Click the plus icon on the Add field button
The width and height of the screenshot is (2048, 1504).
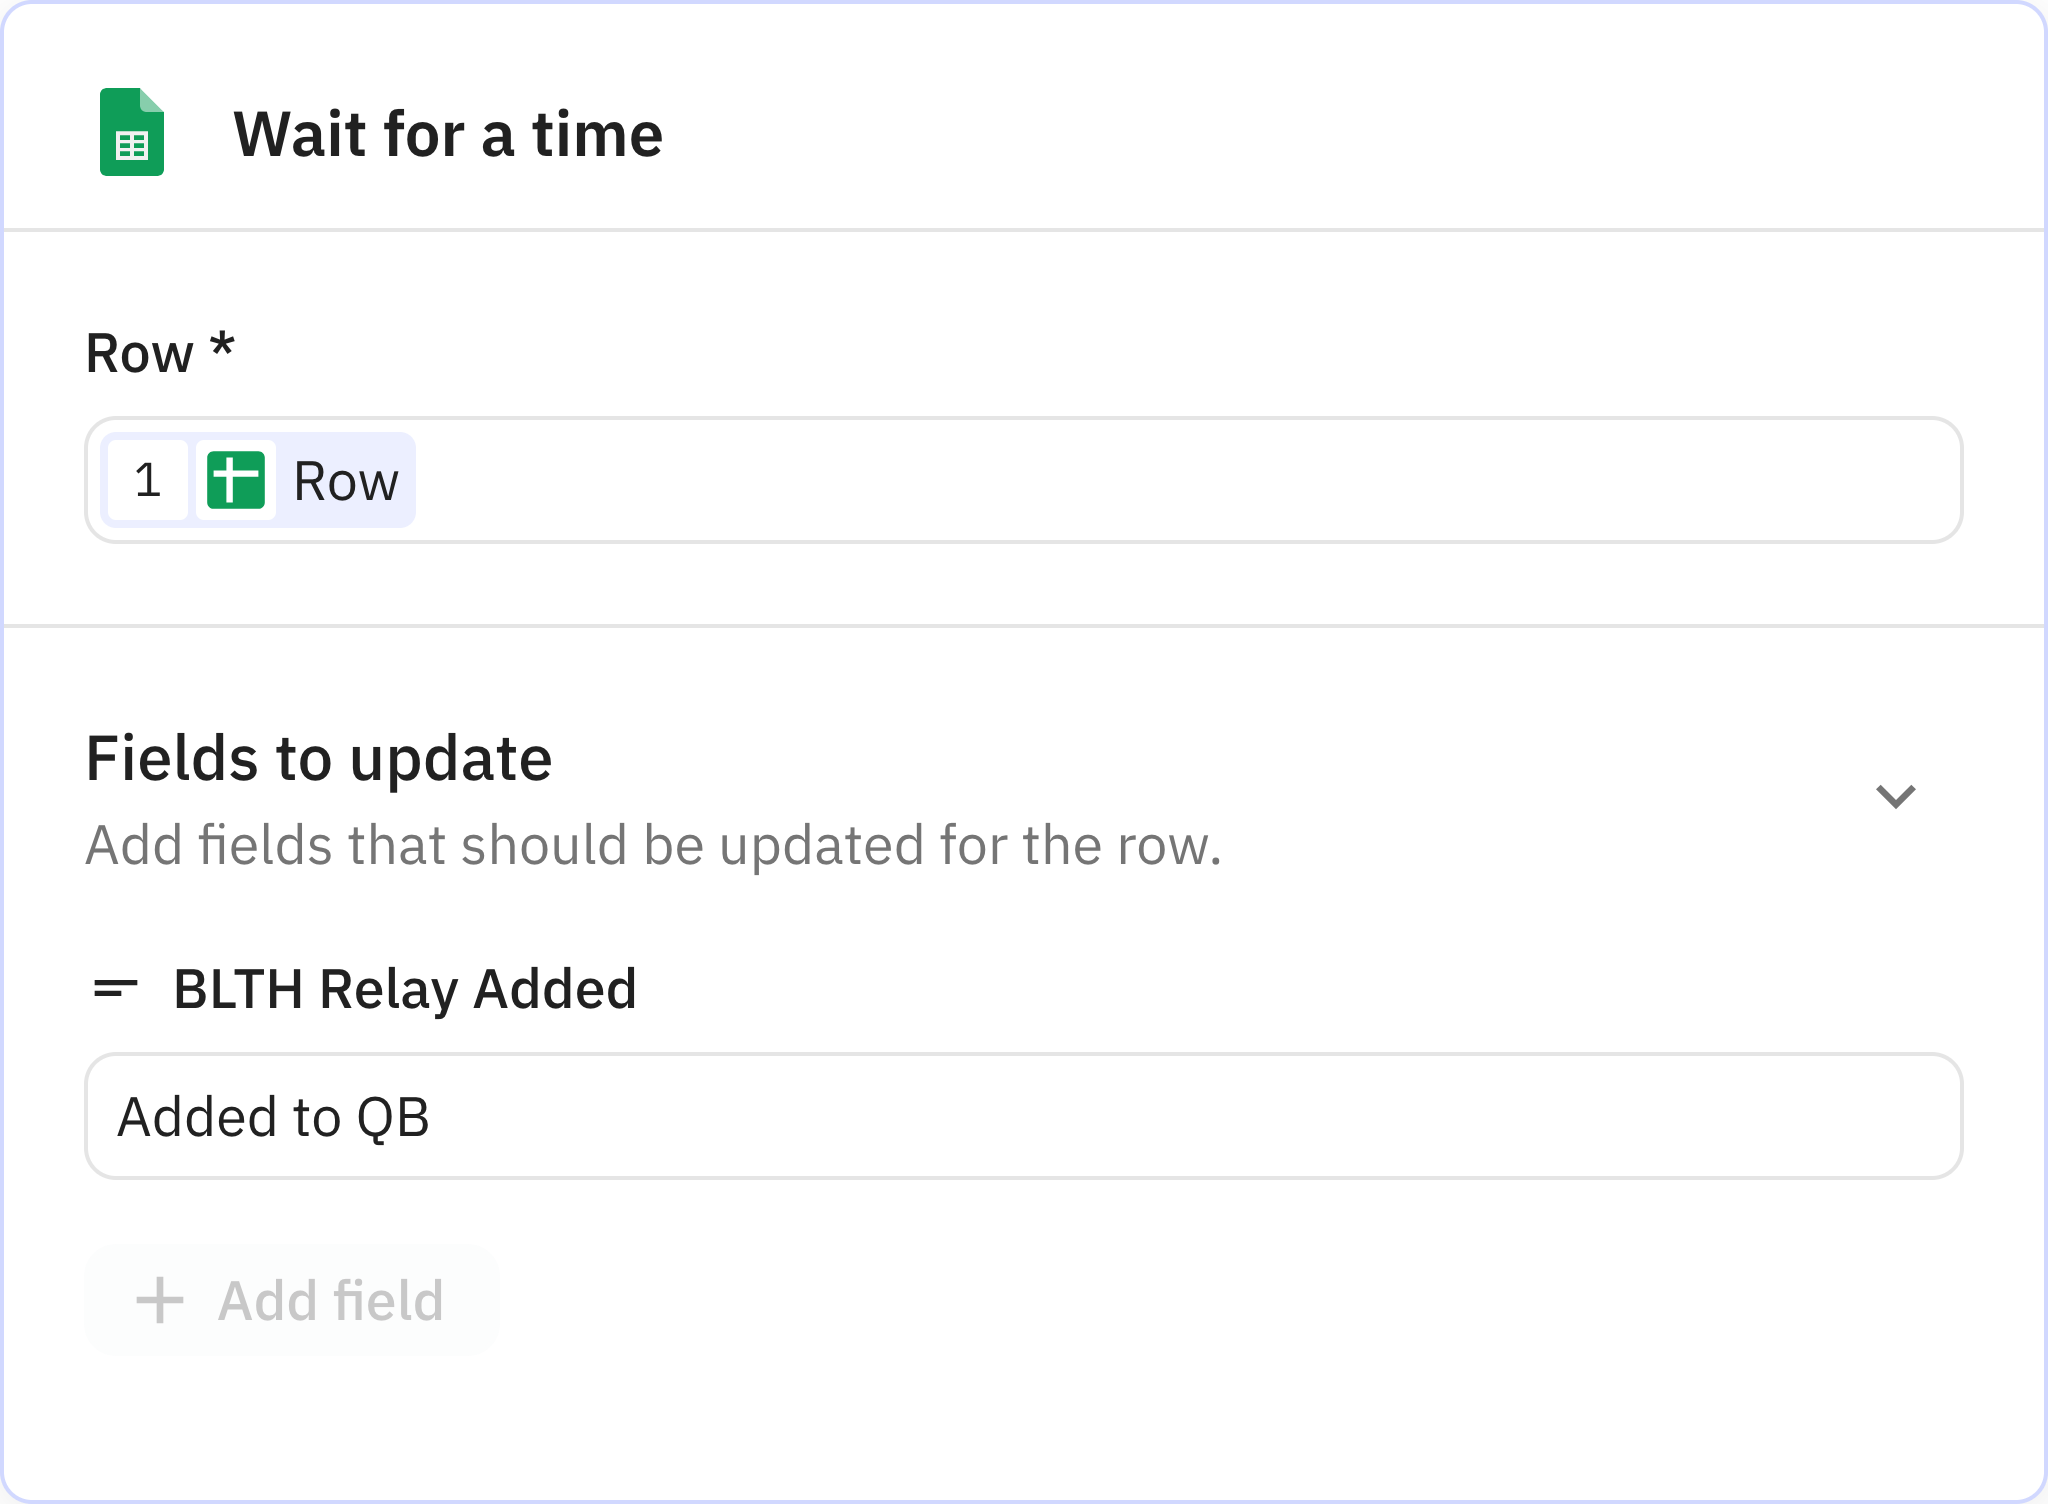[158, 1299]
